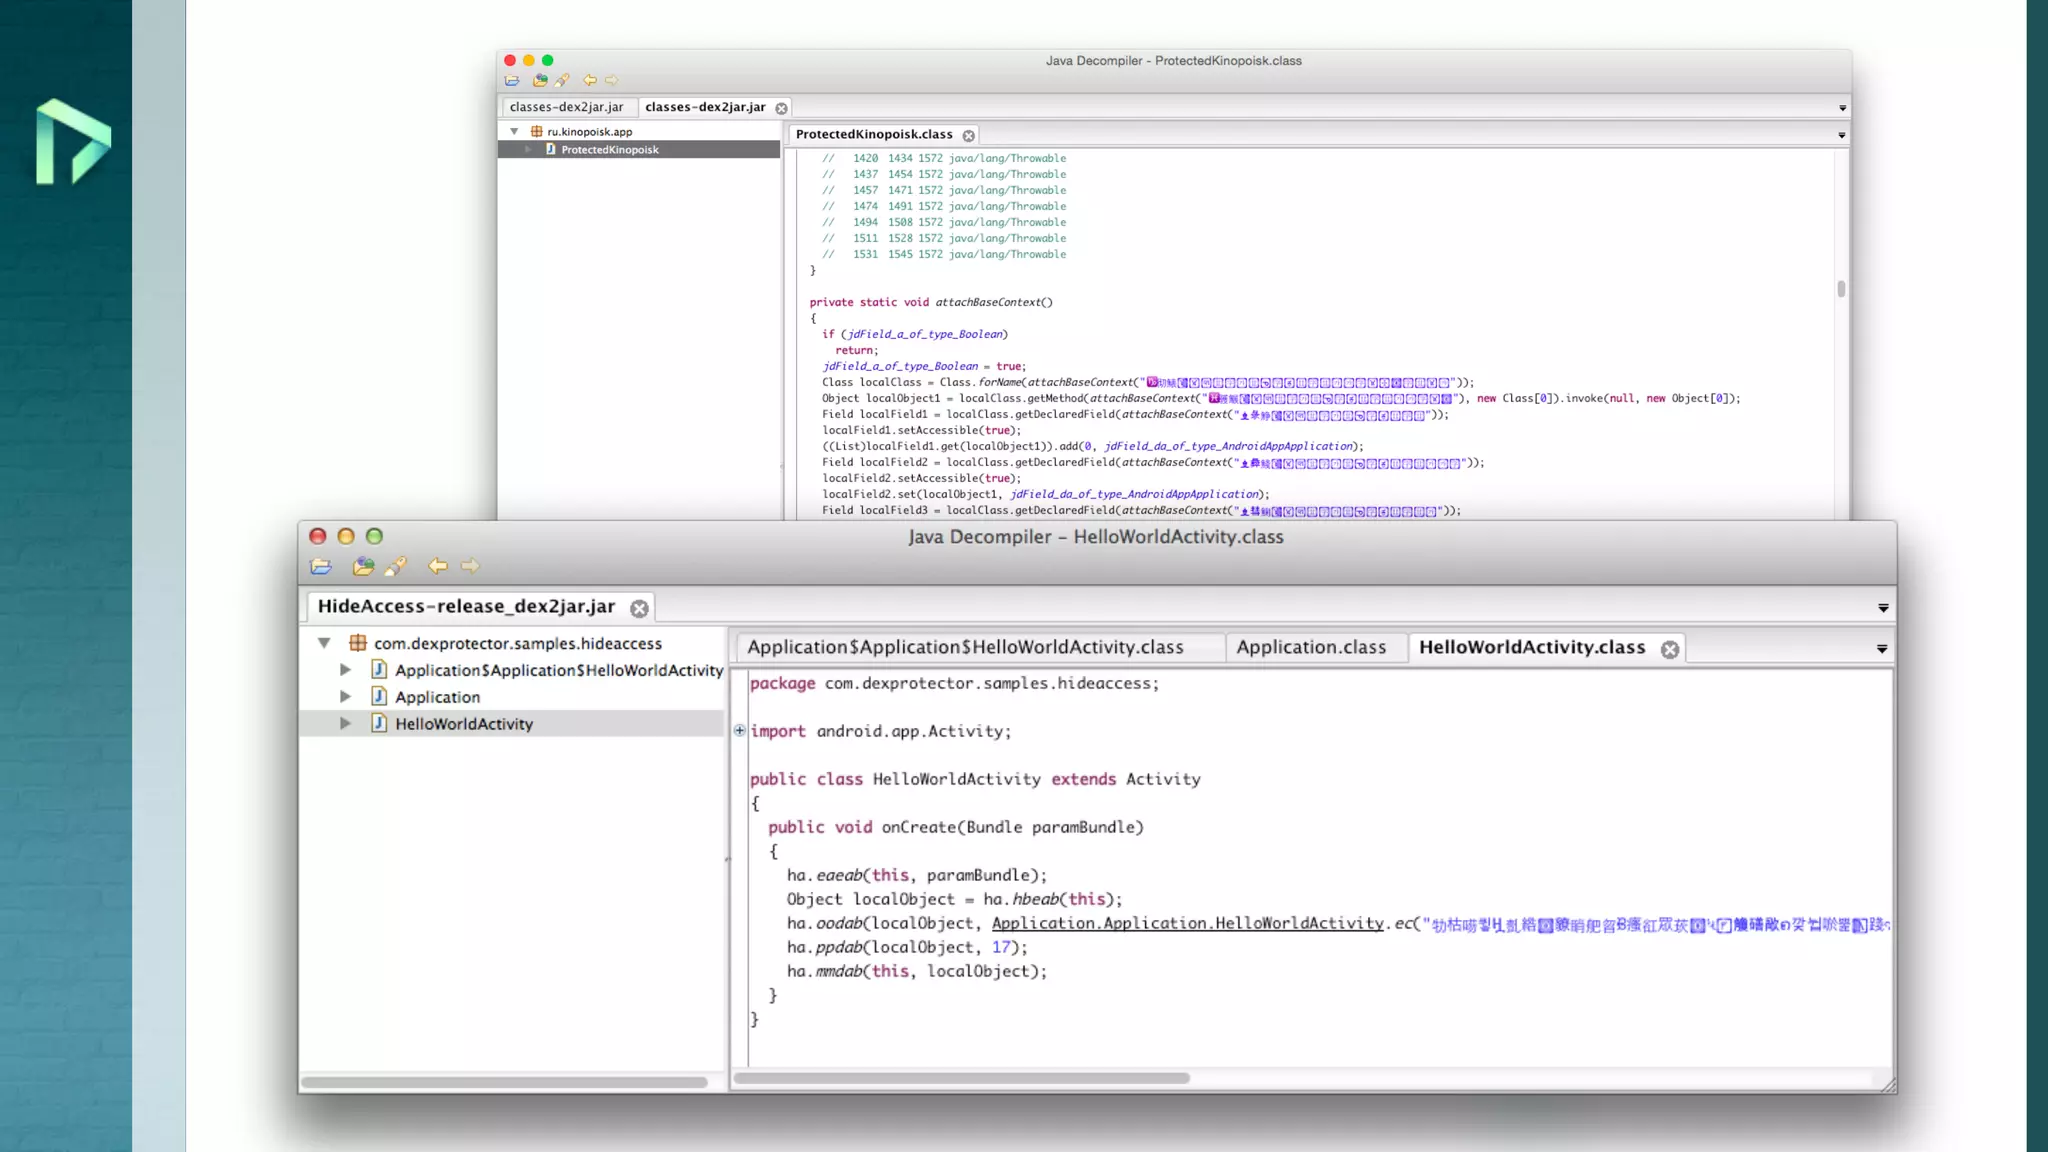The image size is (2048, 1152).
Task: Switch to the Application.class tab
Action: [x=1311, y=647]
